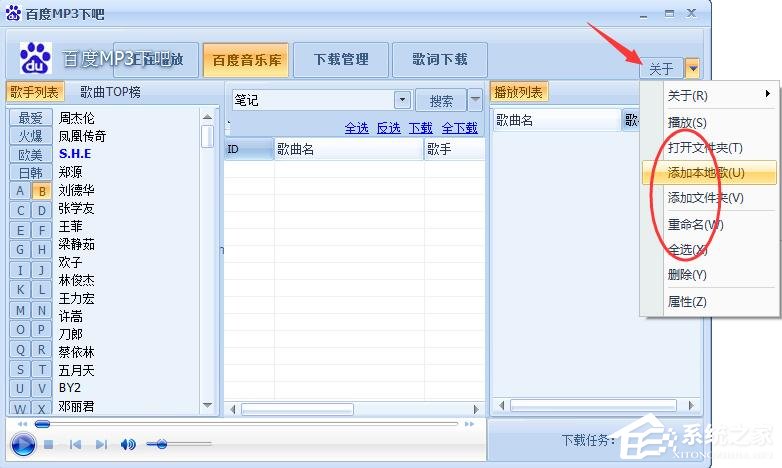Toggle the letter S singer filter

point(20,370)
